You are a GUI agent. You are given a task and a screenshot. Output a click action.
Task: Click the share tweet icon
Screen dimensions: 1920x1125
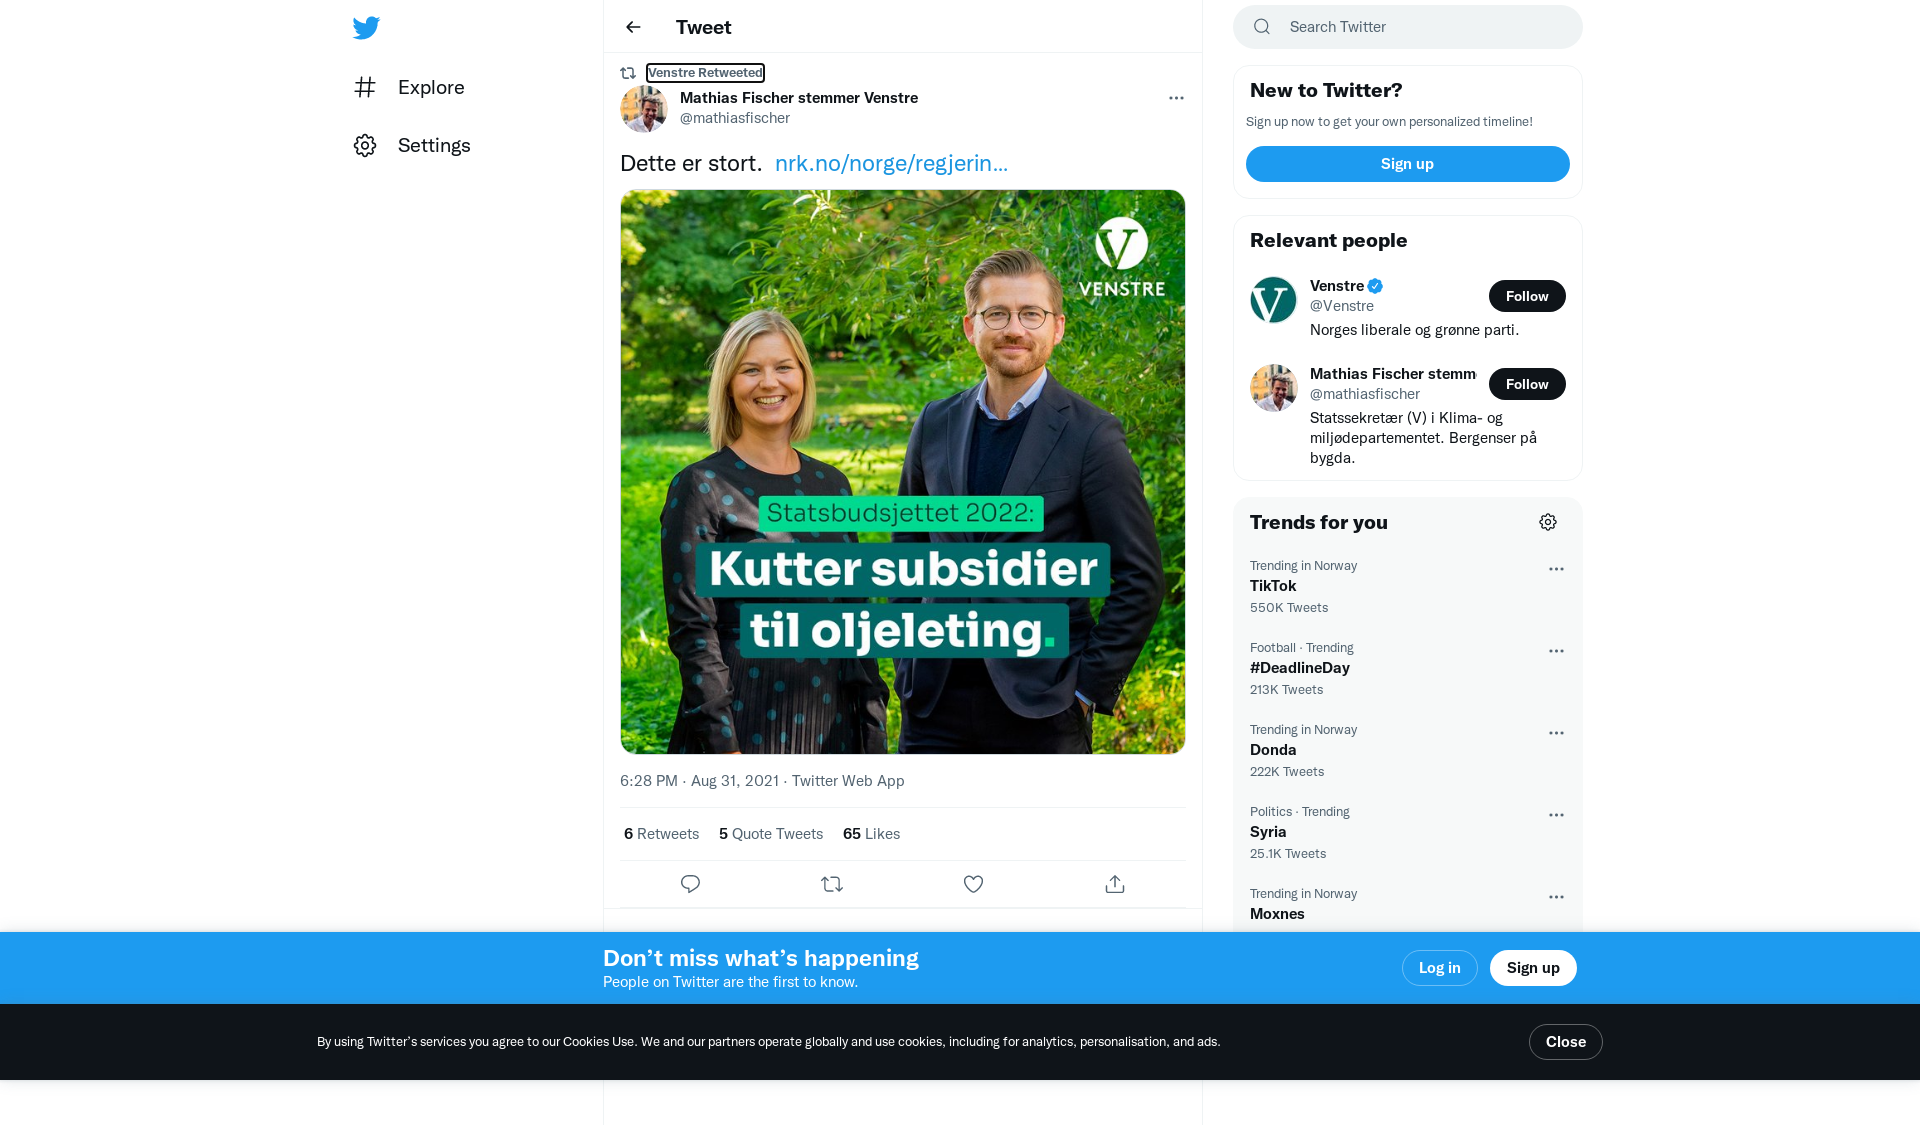point(1115,884)
